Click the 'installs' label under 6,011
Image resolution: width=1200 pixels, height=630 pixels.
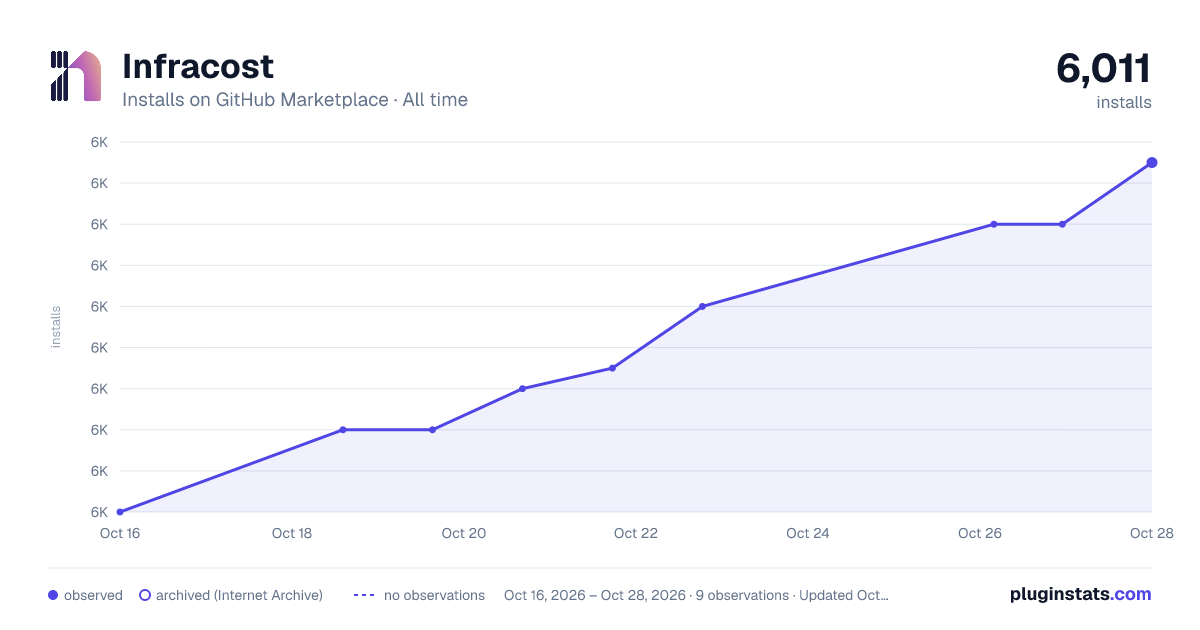(x=1124, y=102)
